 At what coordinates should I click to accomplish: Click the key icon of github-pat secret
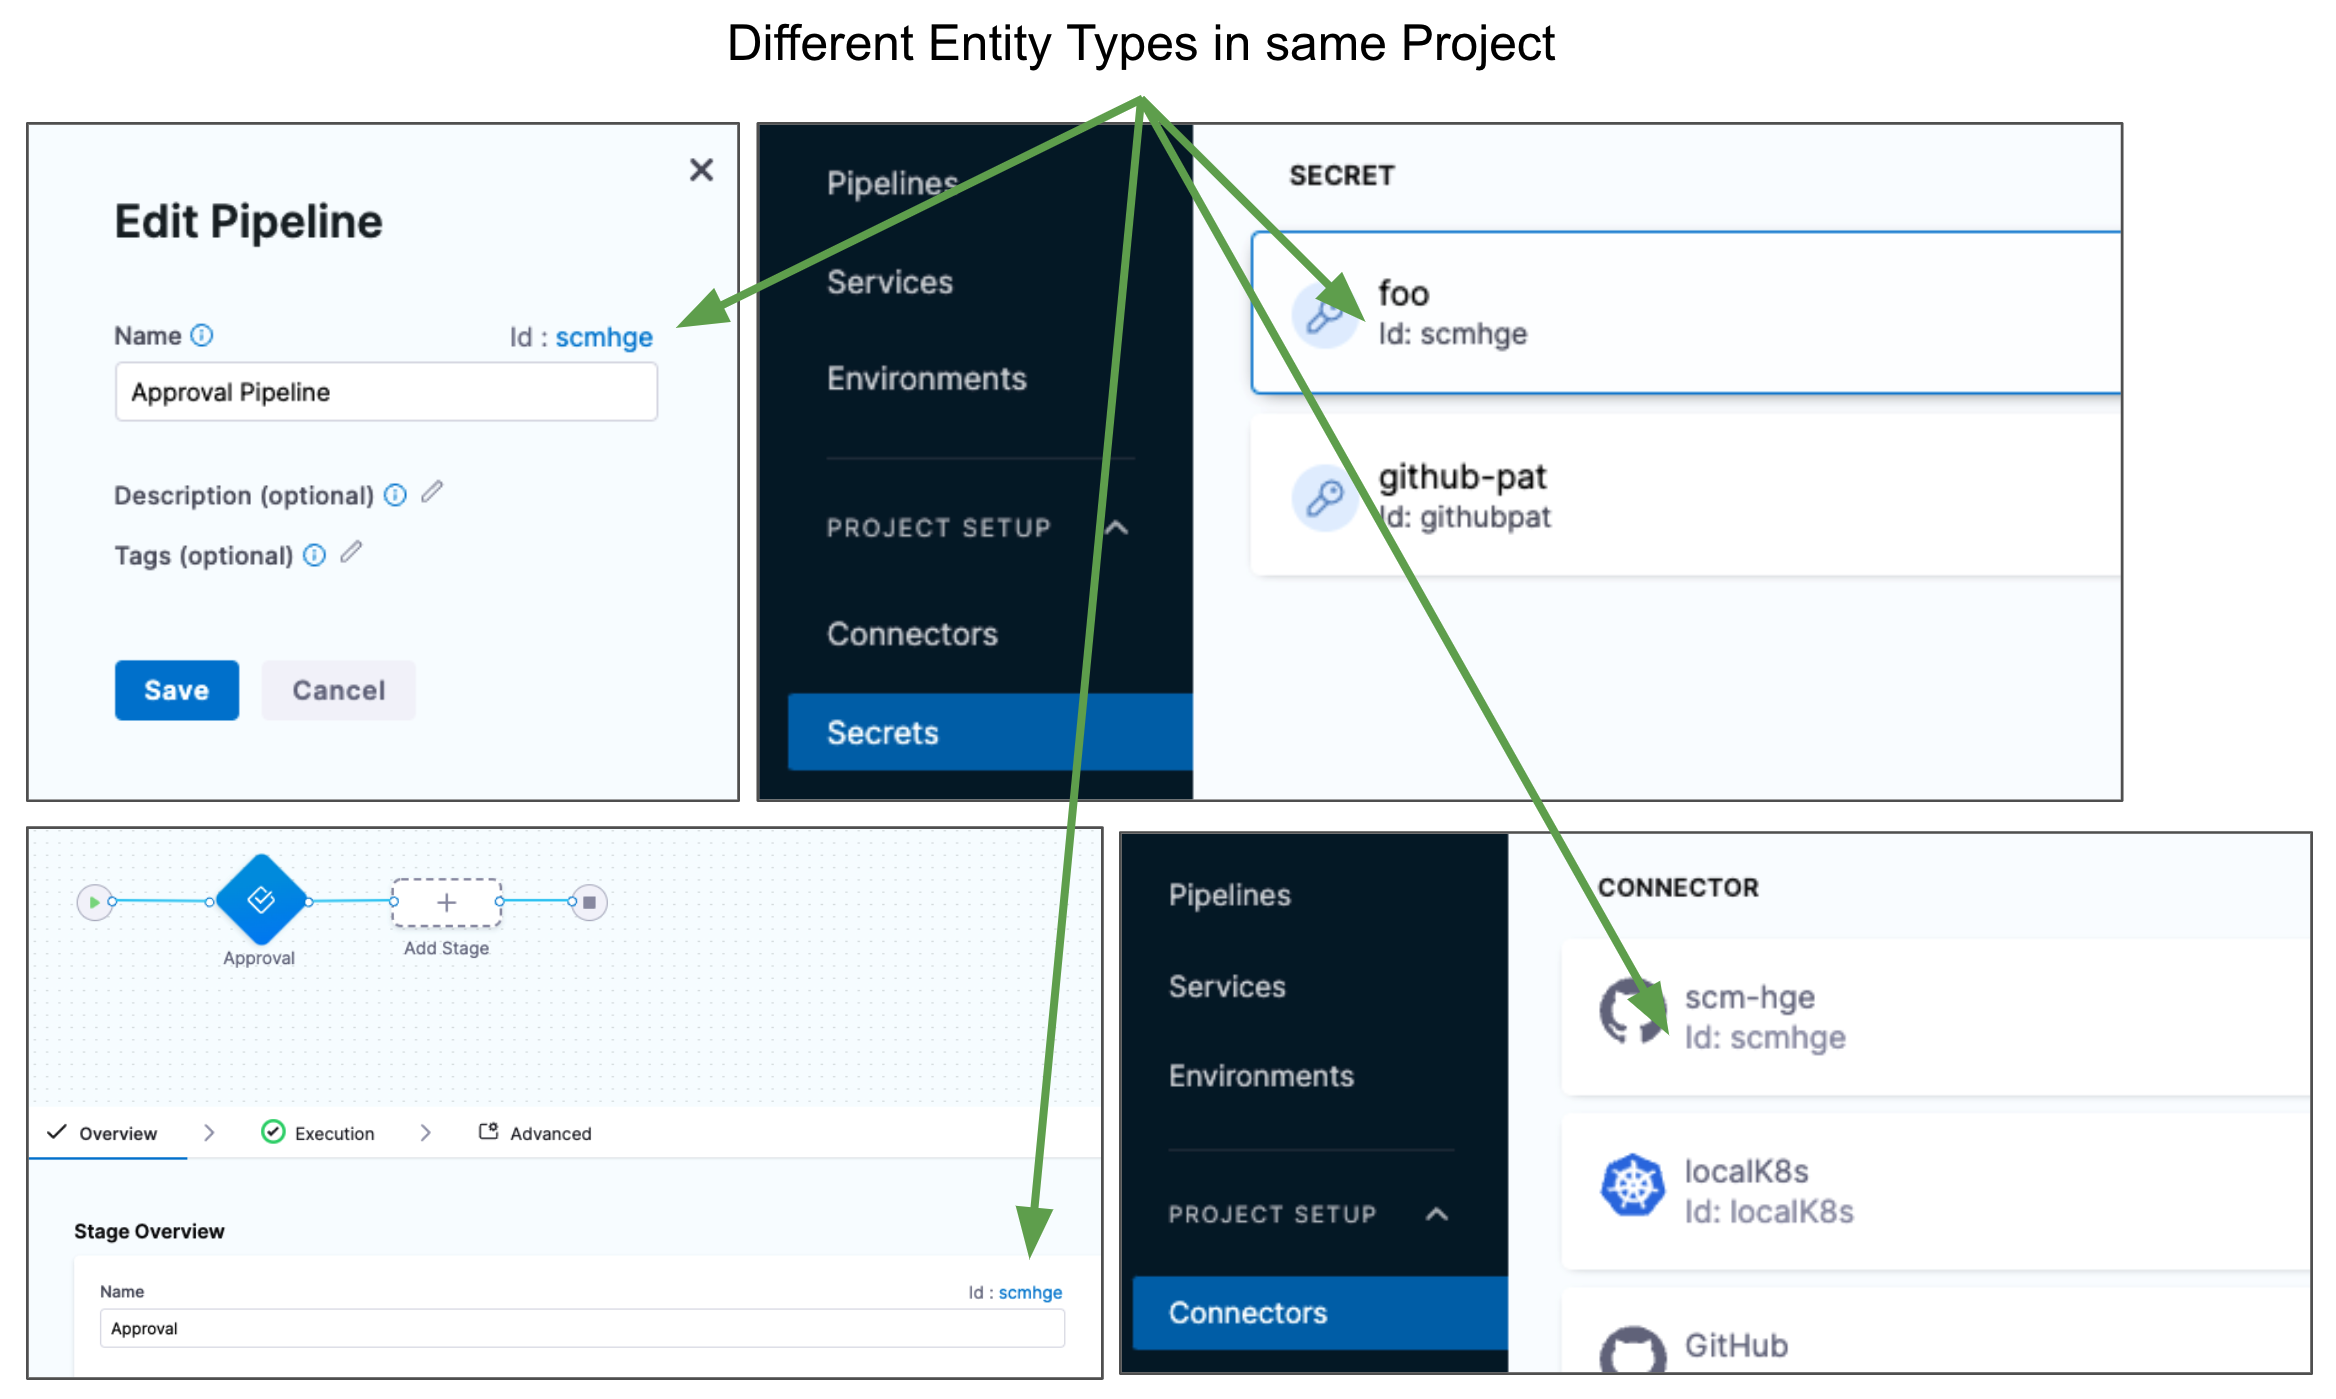click(1324, 497)
